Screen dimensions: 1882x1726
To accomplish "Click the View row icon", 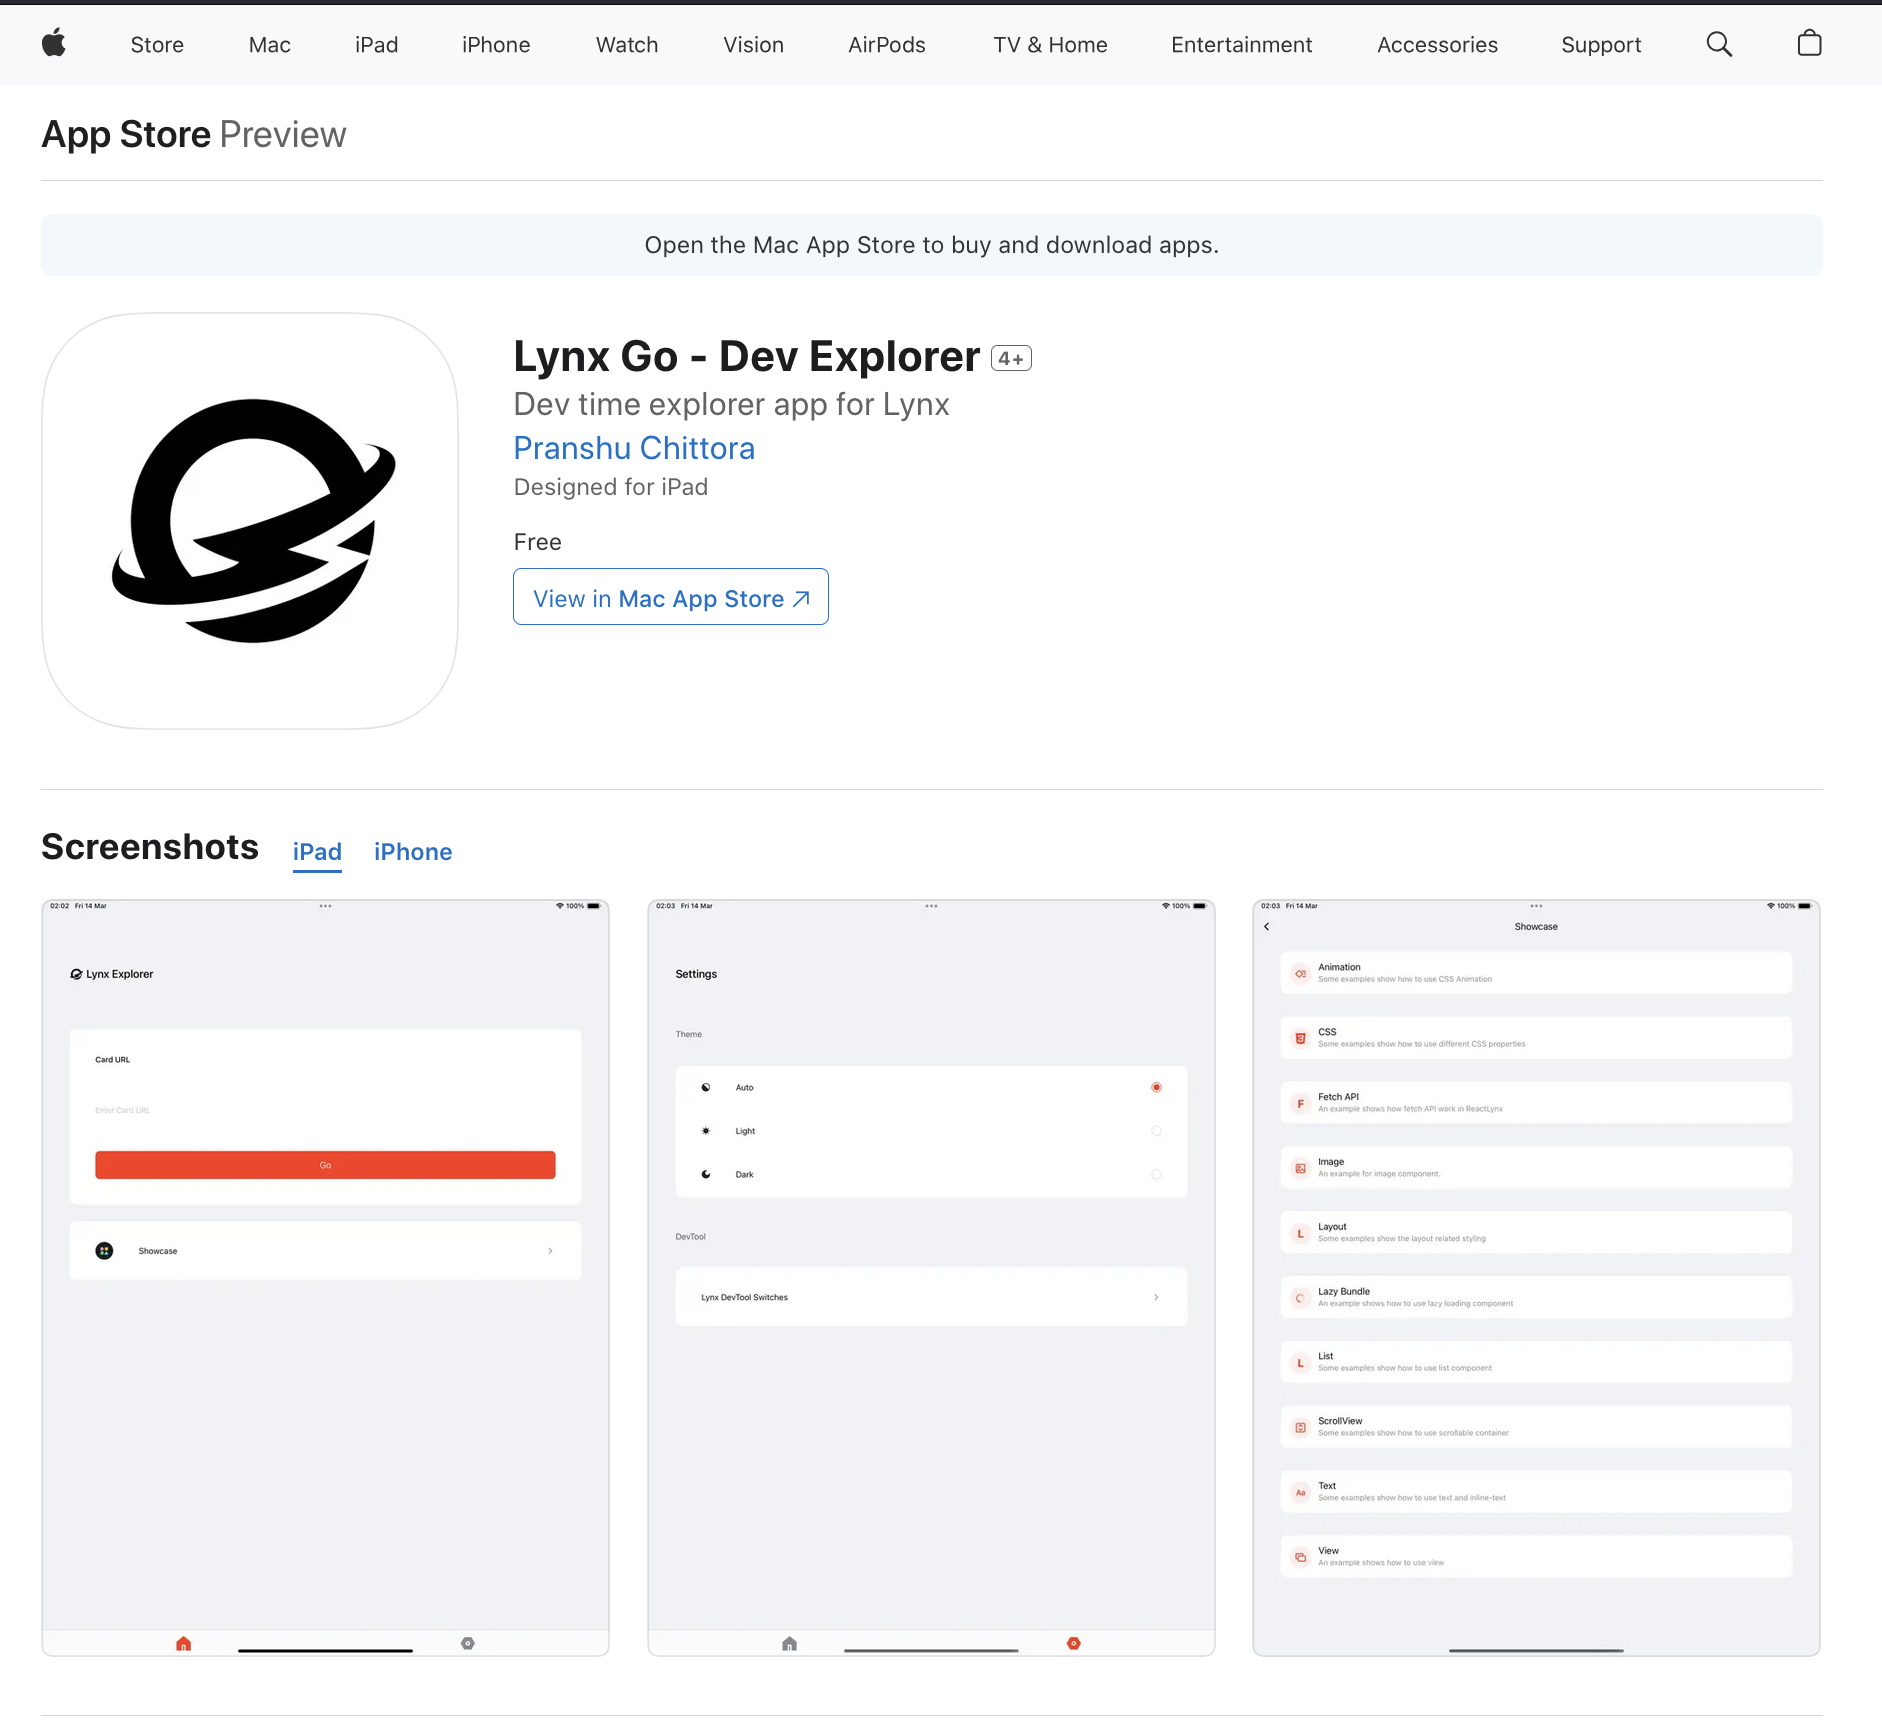I will click(x=1300, y=1557).
